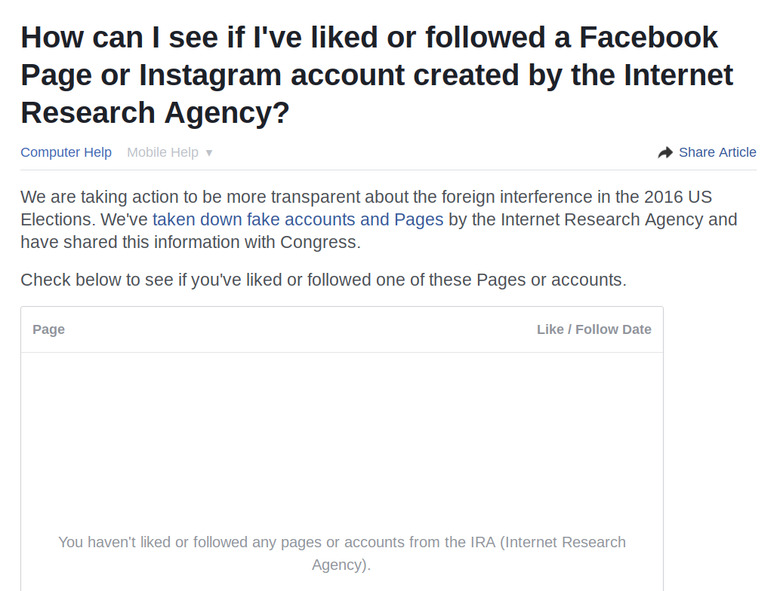
Task: Select the Mobile Help tab
Action: [162, 152]
